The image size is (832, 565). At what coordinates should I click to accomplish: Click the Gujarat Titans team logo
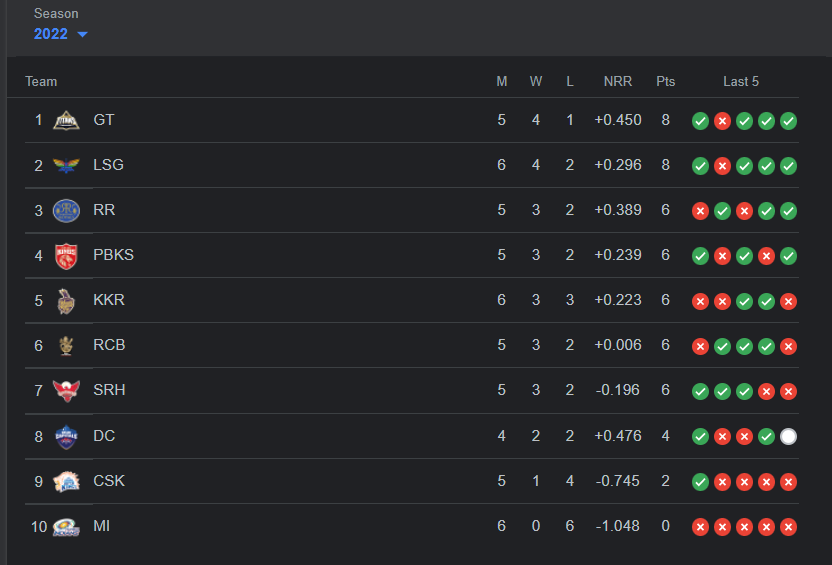point(65,120)
